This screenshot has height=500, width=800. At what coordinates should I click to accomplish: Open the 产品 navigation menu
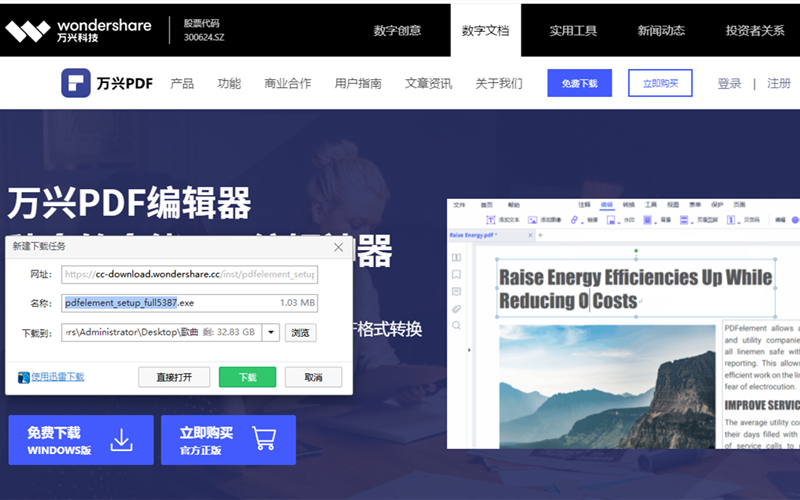pos(182,84)
